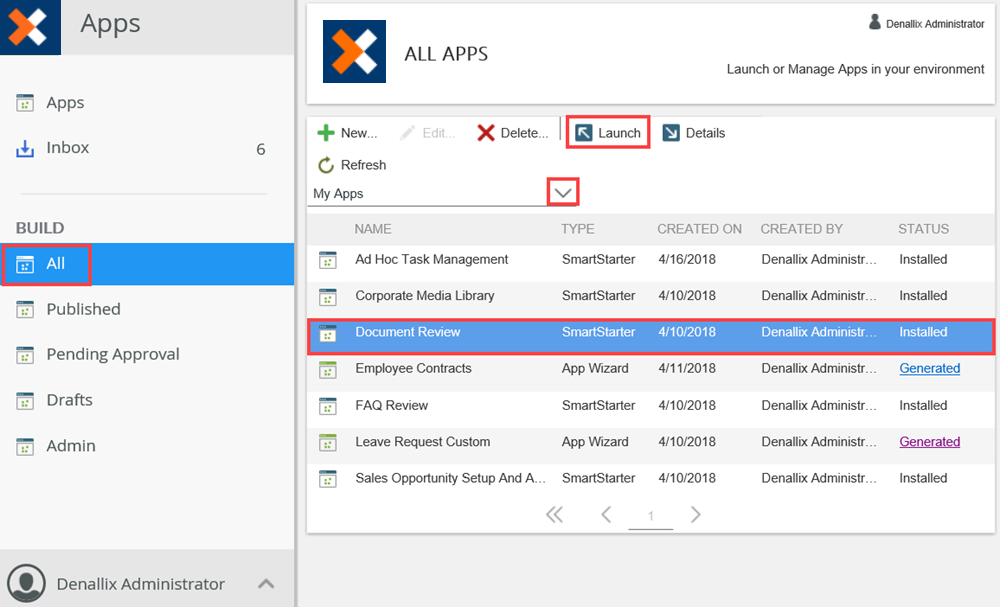Image resolution: width=1000 pixels, height=607 pixels.
Task: Expand the Denallix Administrator user menu
Action: coord(266,584)
